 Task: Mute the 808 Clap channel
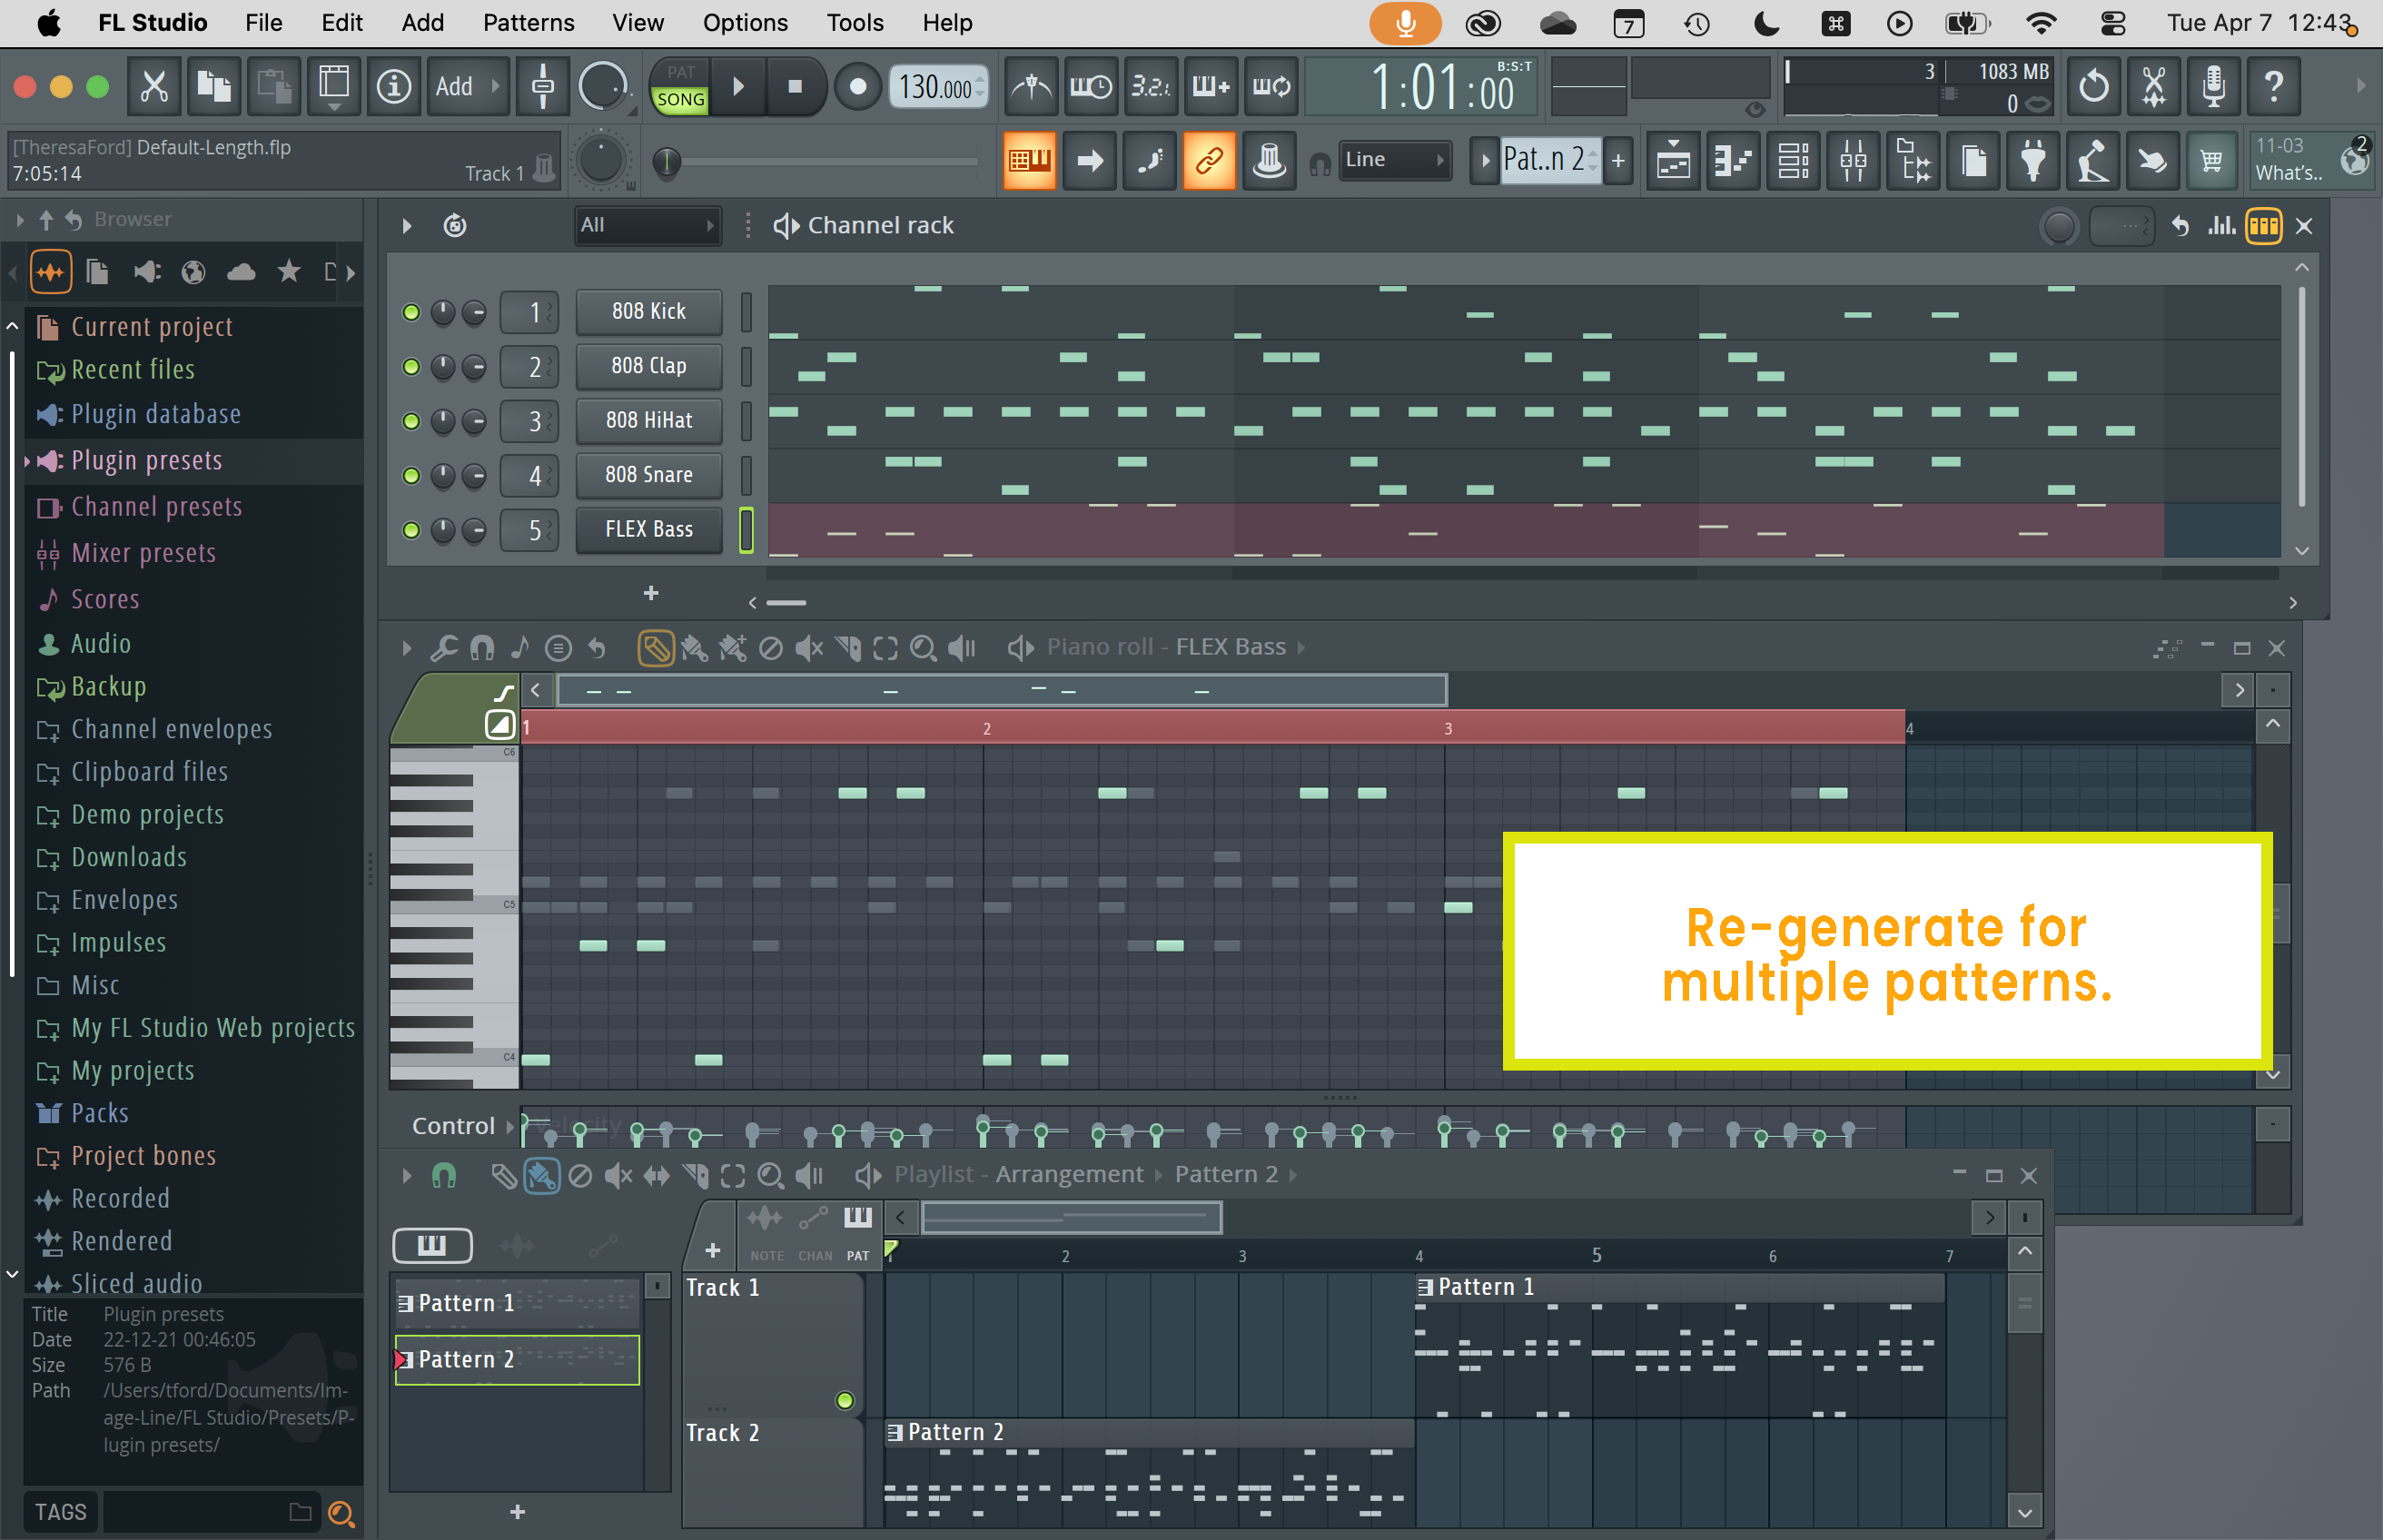(411, 367)
